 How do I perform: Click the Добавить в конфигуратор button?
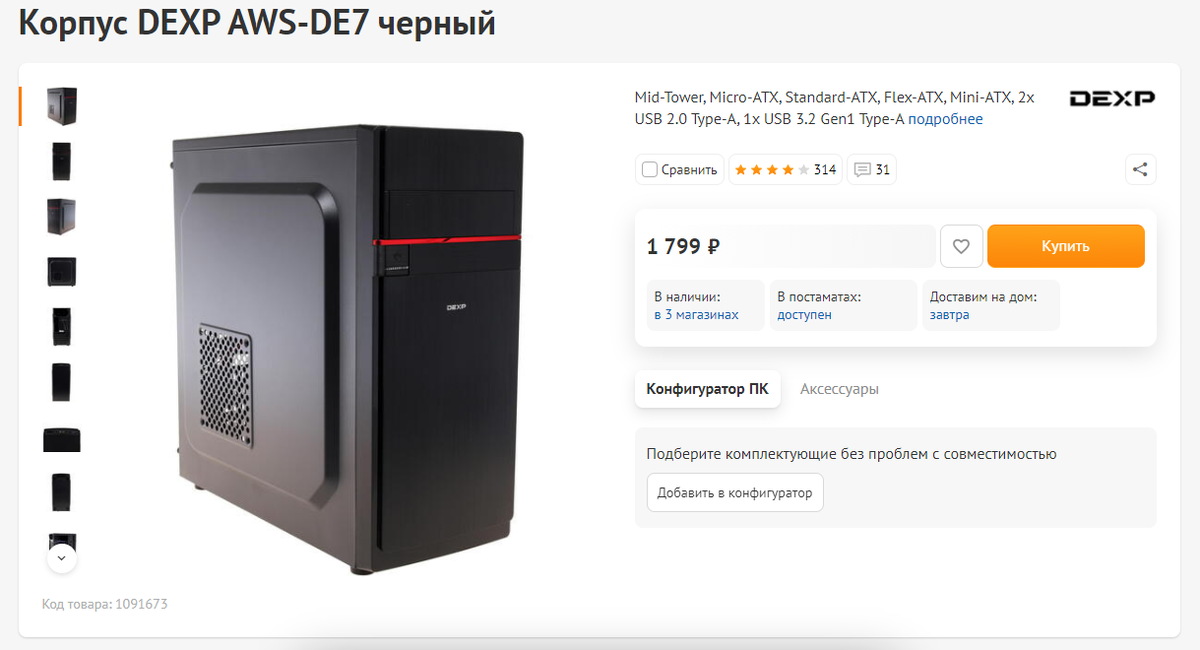(x=735, y=493)
